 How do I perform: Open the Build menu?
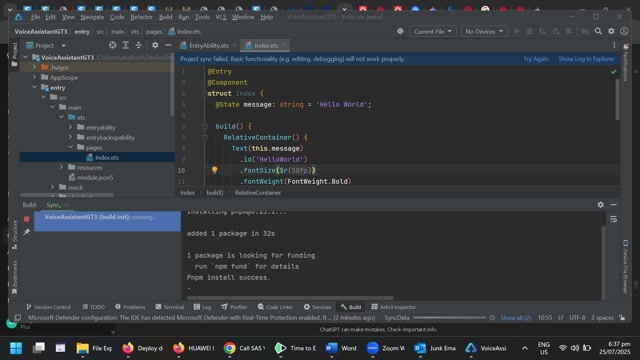pyautogui.click(x=165, y=17)
